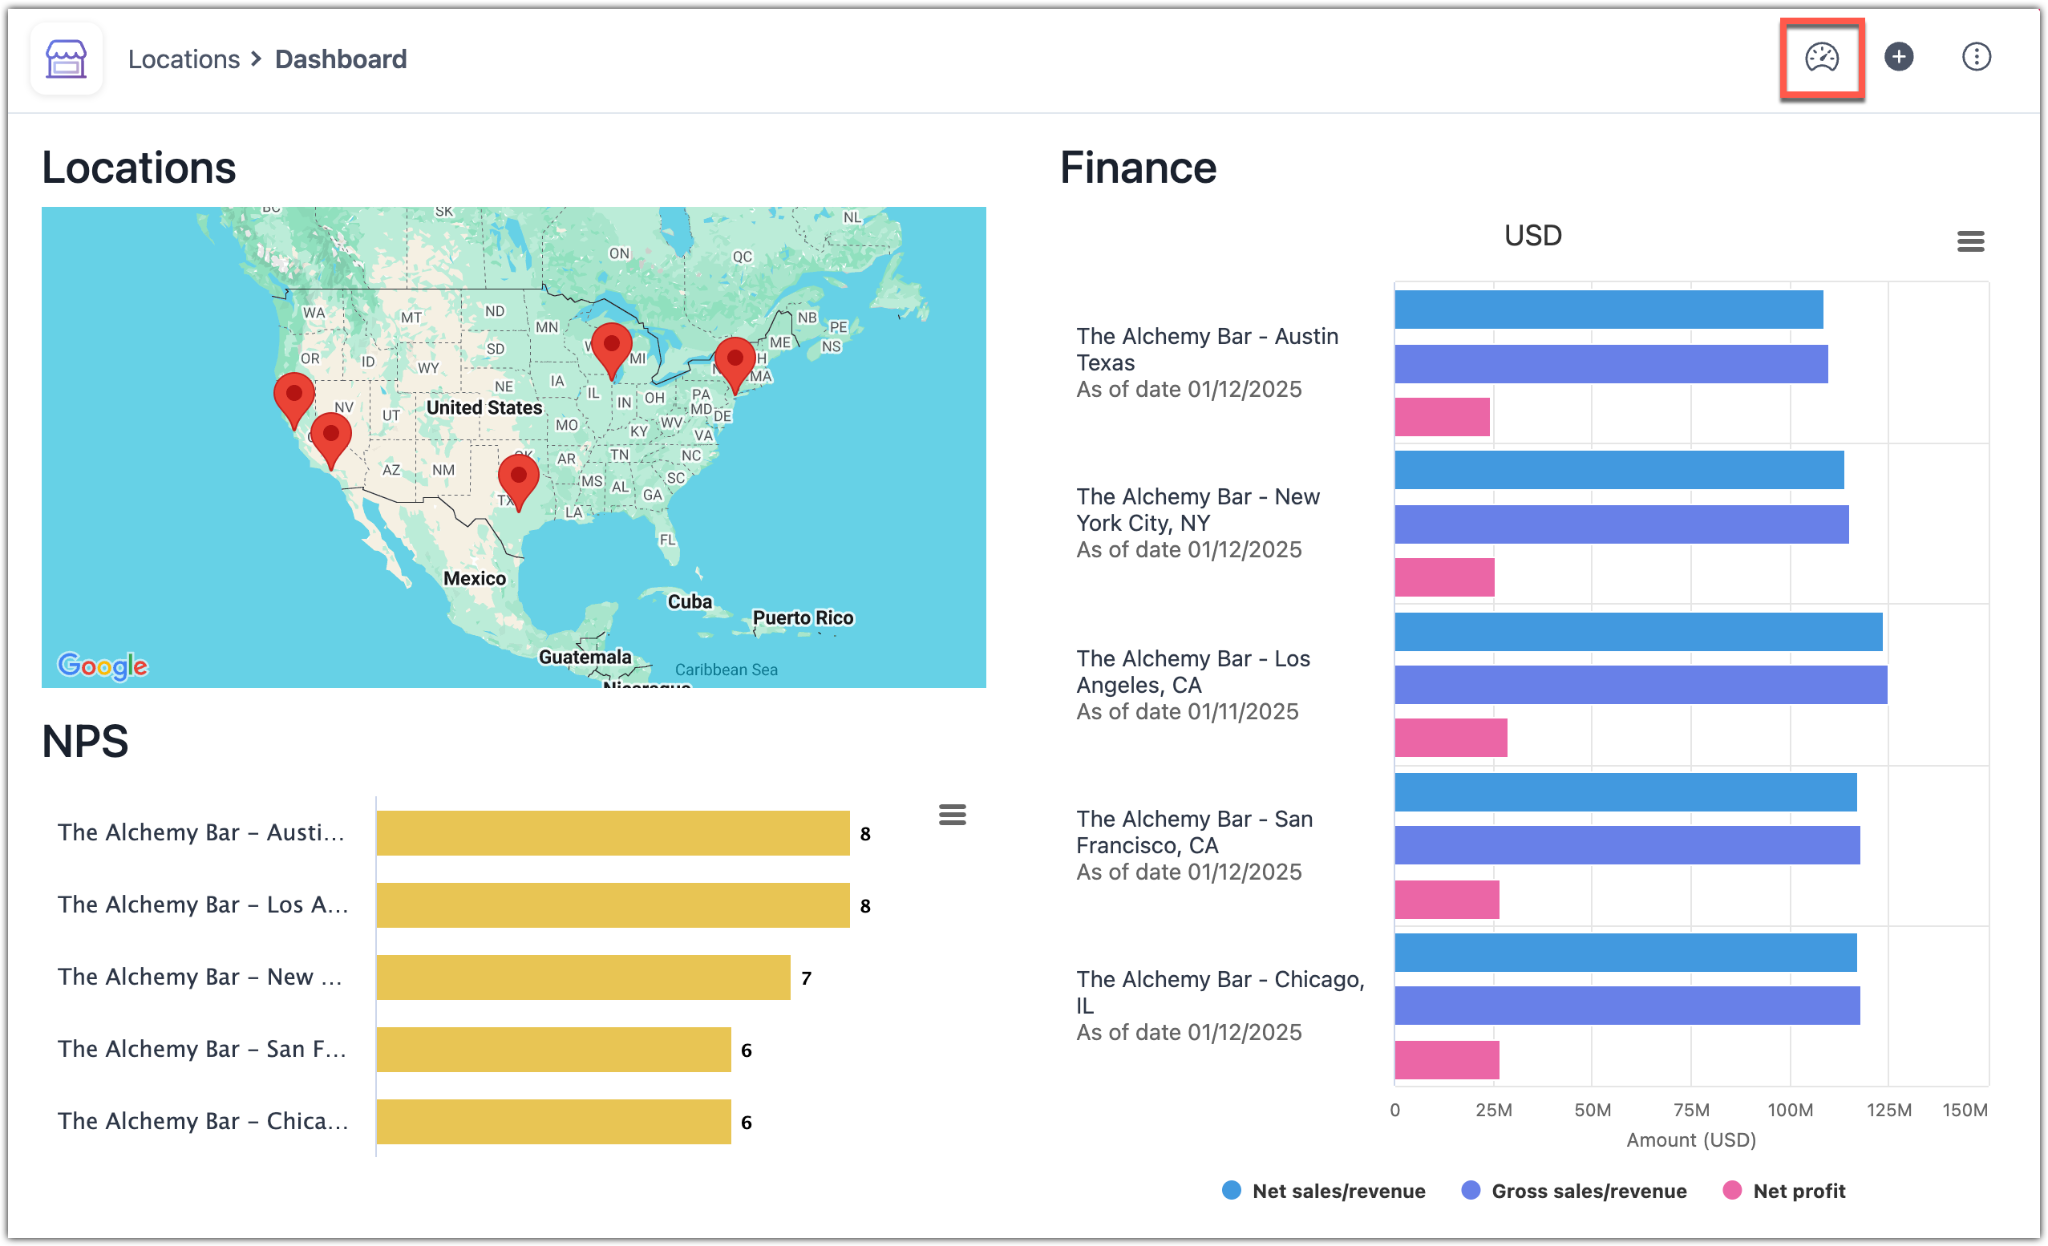Click 'The Alchemy Bar - Austin Texas' finance label

click(x=1207, y=349)
